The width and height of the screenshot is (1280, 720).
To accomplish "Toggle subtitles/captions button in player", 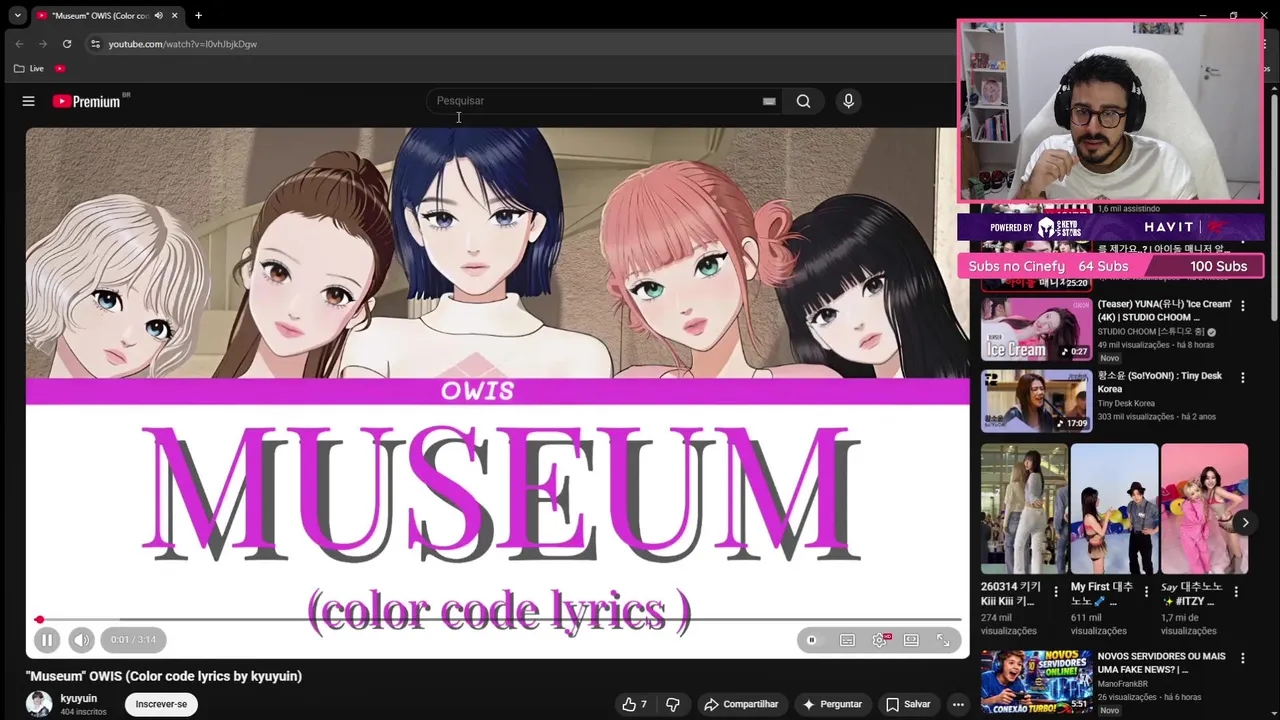I will (x=847, y=640).
